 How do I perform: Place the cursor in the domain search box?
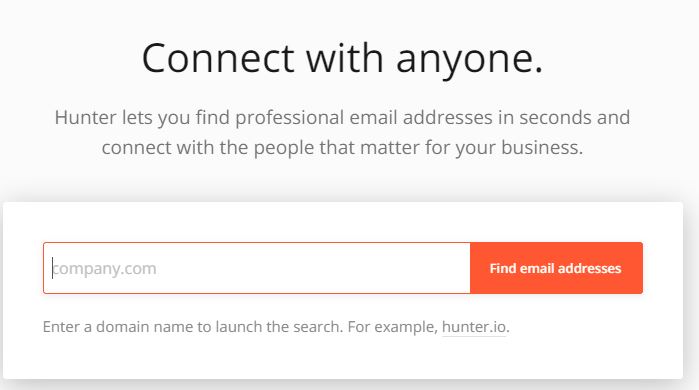click(257, 268)
